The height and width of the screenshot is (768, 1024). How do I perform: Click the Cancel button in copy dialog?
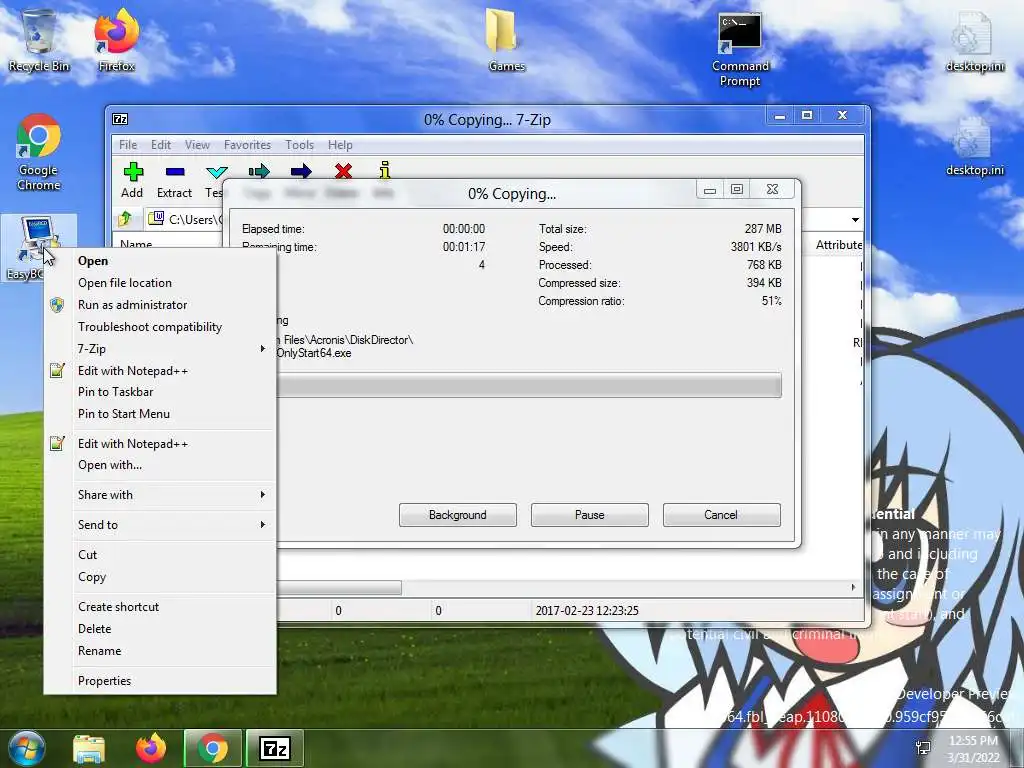(722, 515)
